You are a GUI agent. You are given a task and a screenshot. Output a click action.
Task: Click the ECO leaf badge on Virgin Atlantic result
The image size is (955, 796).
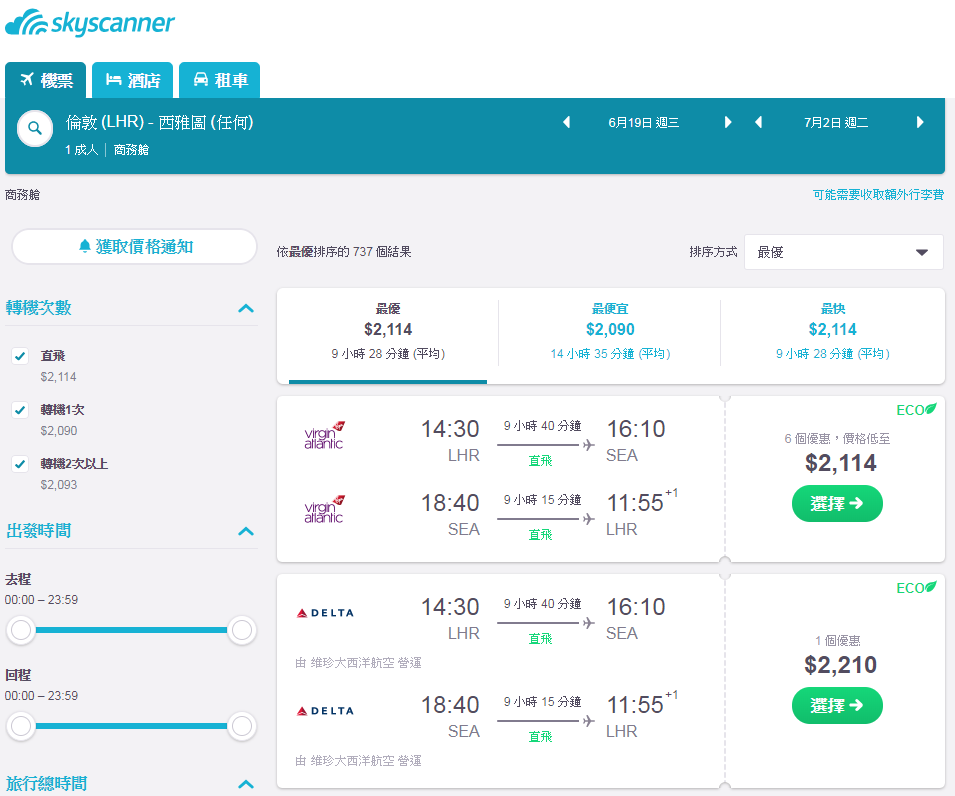[x=916, y=410]
